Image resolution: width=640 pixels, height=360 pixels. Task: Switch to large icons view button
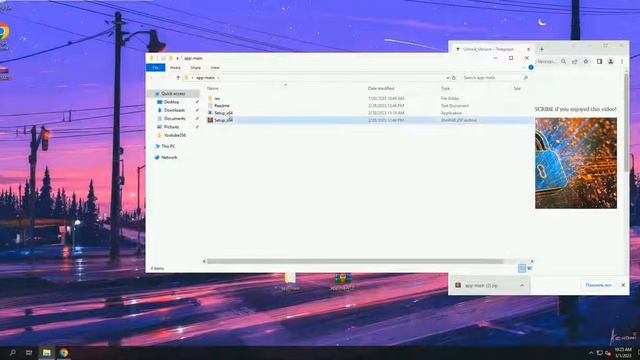coord(529,268)
